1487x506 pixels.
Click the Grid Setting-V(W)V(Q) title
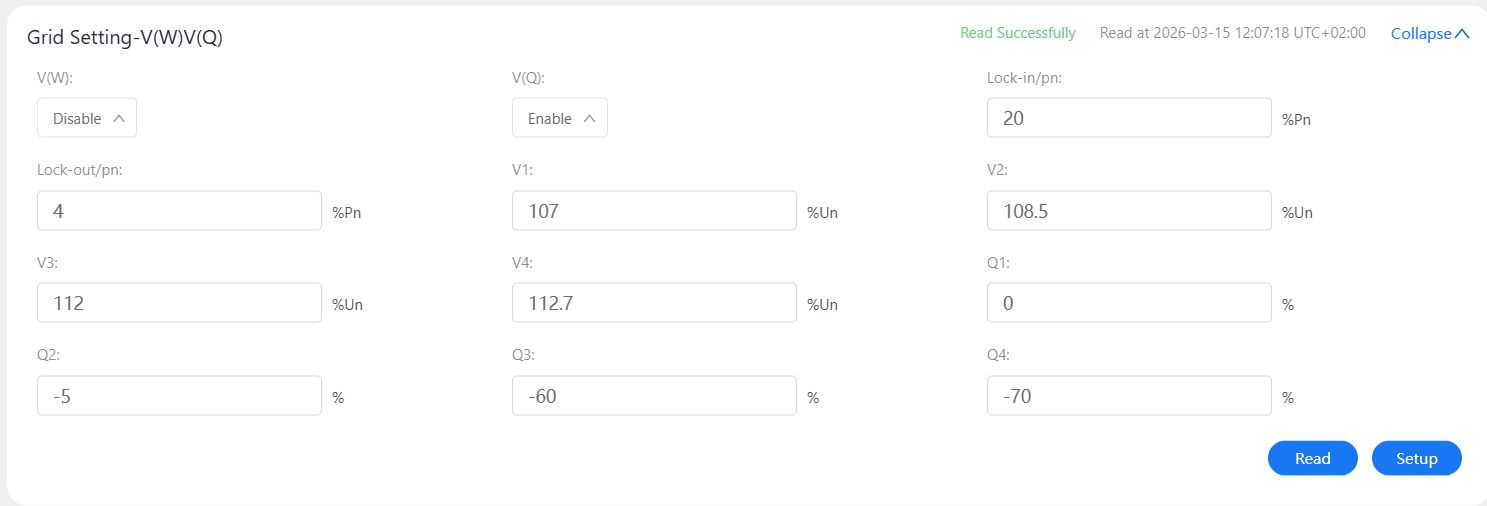click(125, 38)
